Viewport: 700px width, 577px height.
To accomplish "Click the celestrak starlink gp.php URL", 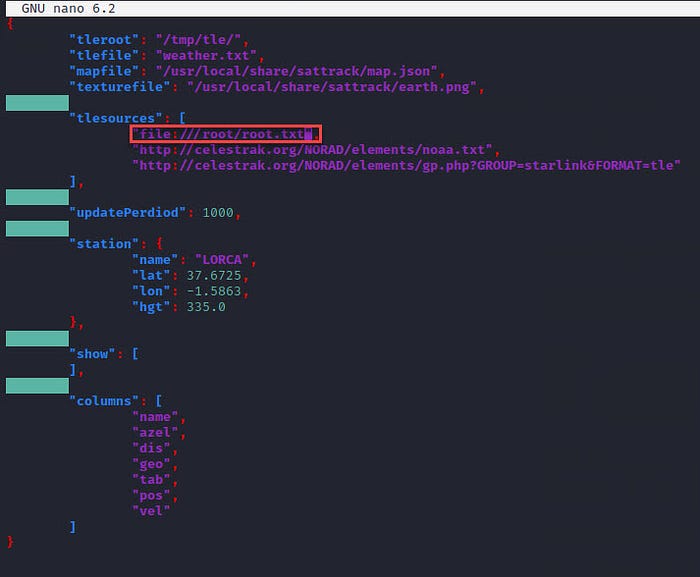I will point(406,166).
